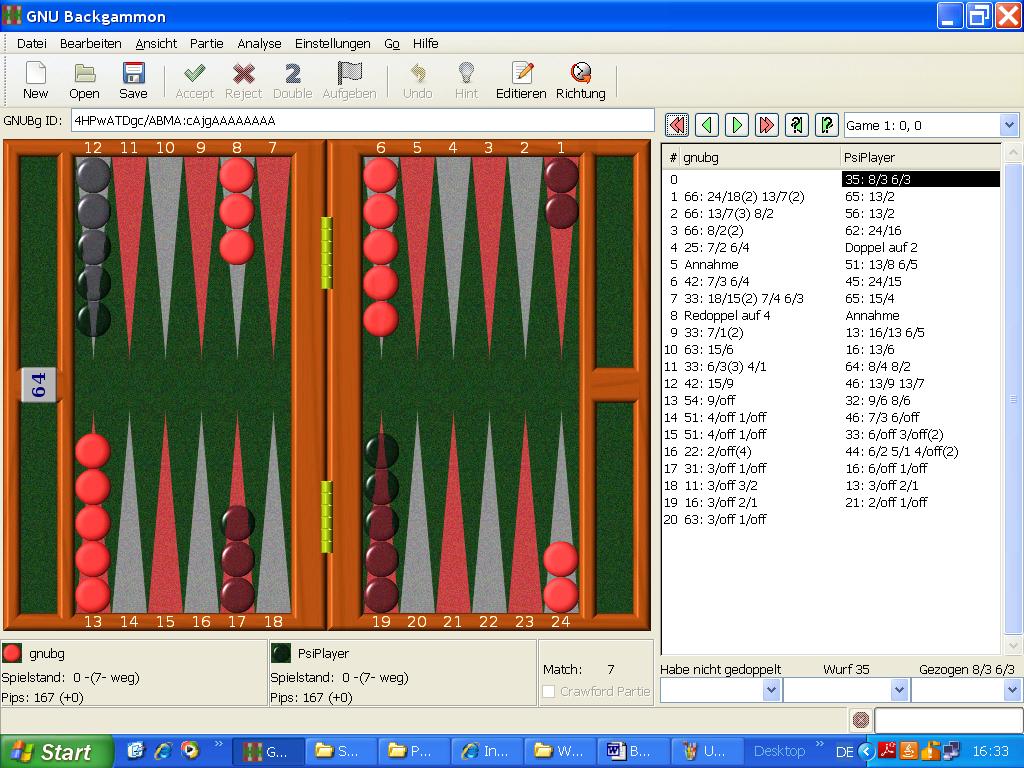Save the match using the Save icon
Image resolution: width=1024 pixels, height=768 pixels.
tap(133, 80)
